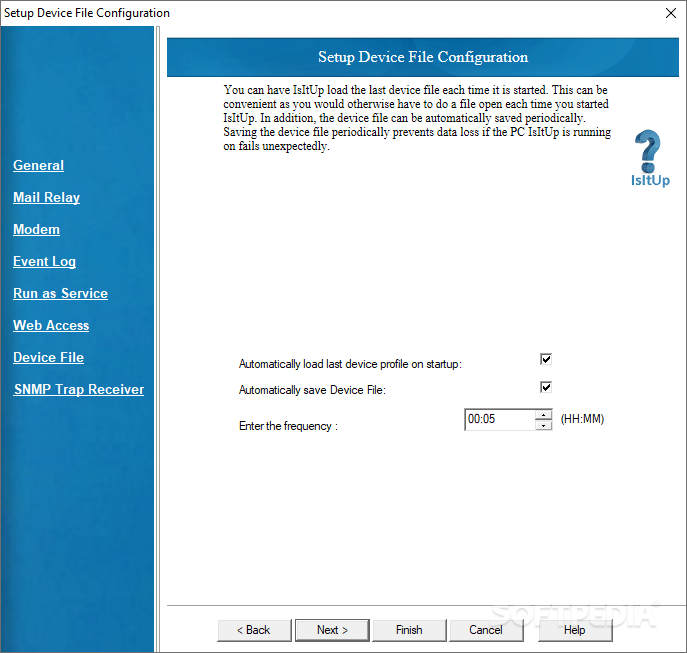This screenshot has width=687, height=653.
Task: Close the Setup Device File Configuration window
Action: (x=671, y=13)
